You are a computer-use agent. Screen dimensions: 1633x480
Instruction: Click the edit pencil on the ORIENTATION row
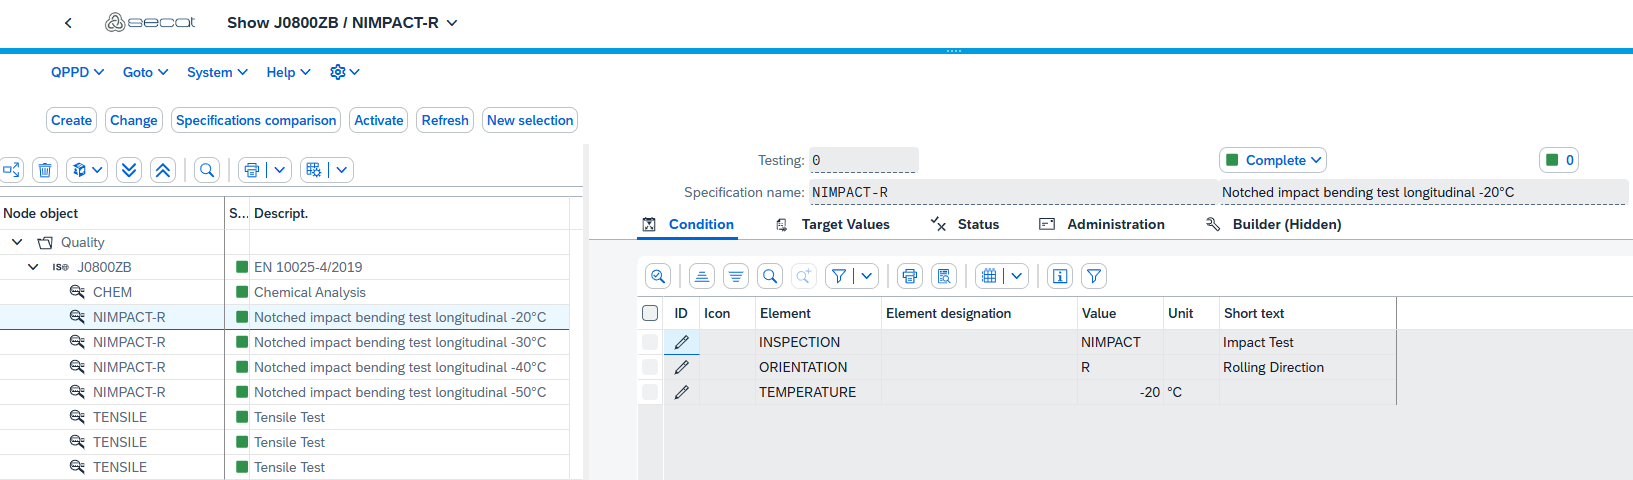tap(682, 367)
